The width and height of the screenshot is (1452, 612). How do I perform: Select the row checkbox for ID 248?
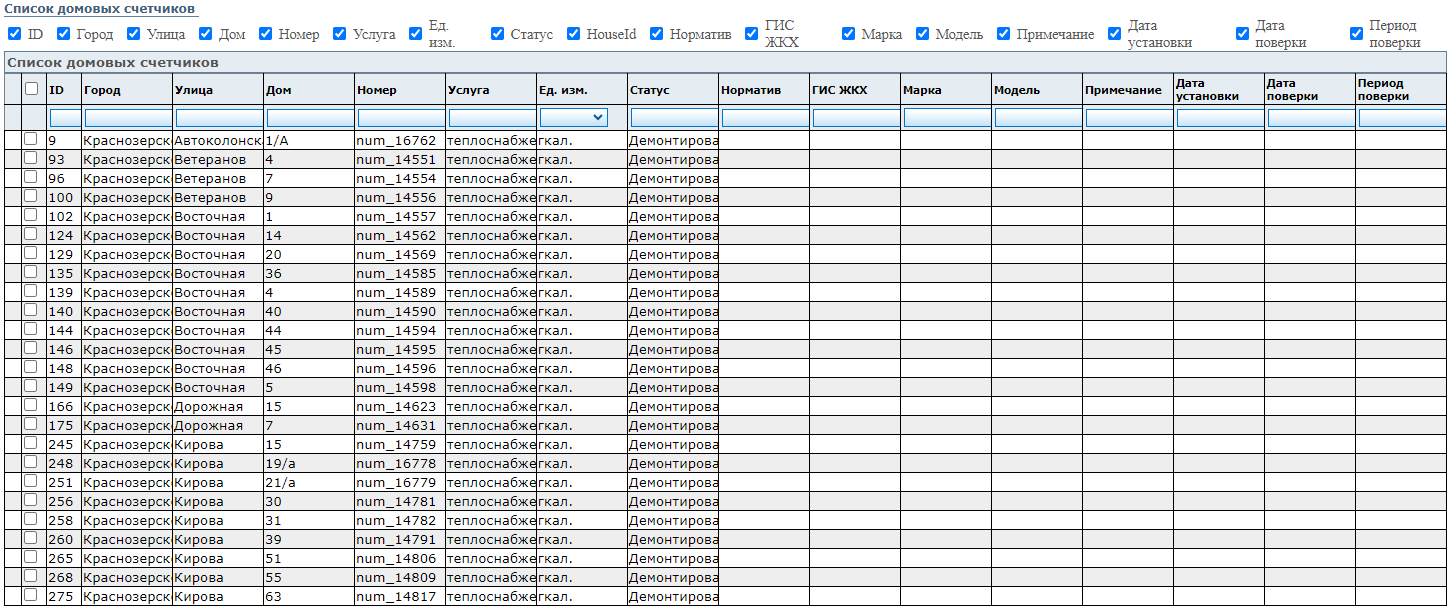point(31,462)
